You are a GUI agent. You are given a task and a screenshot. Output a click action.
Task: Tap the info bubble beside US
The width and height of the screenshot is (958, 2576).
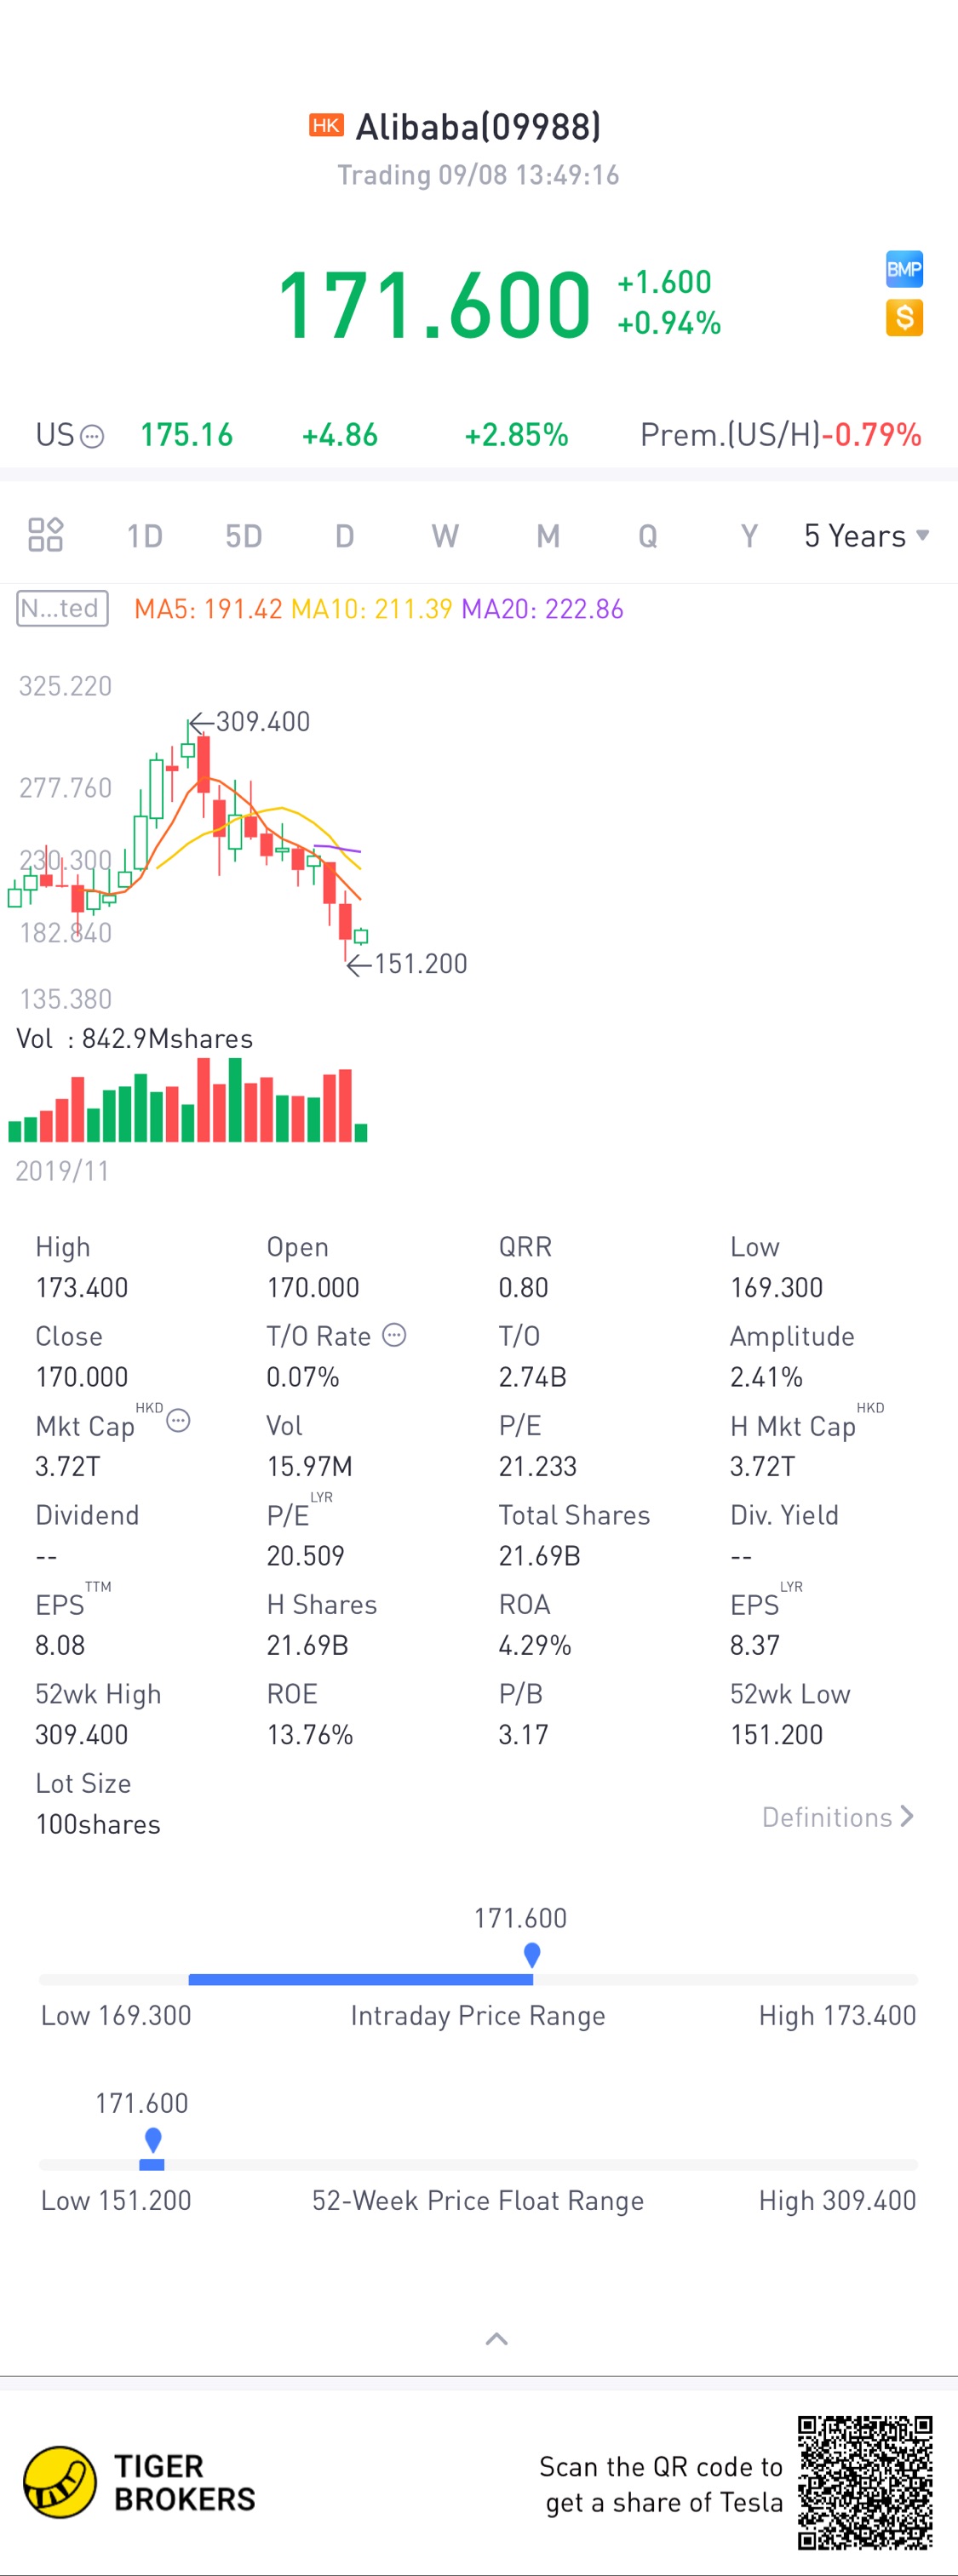point(92,436)
